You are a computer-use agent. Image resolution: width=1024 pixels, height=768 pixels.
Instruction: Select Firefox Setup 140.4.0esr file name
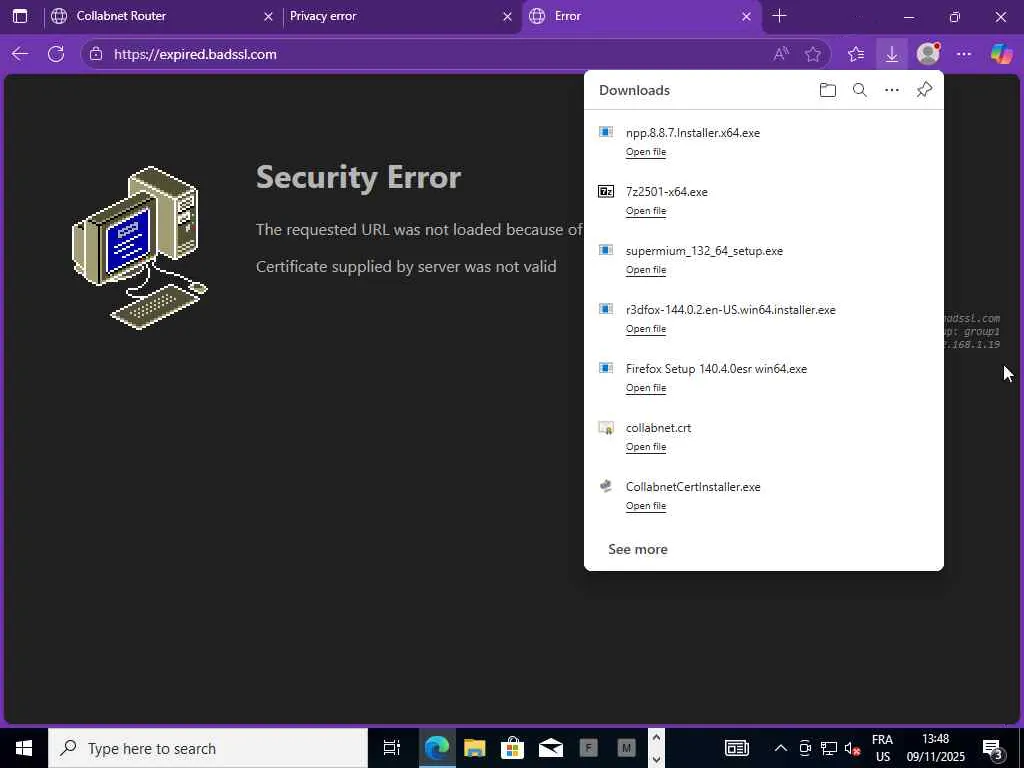click(716, 368)
